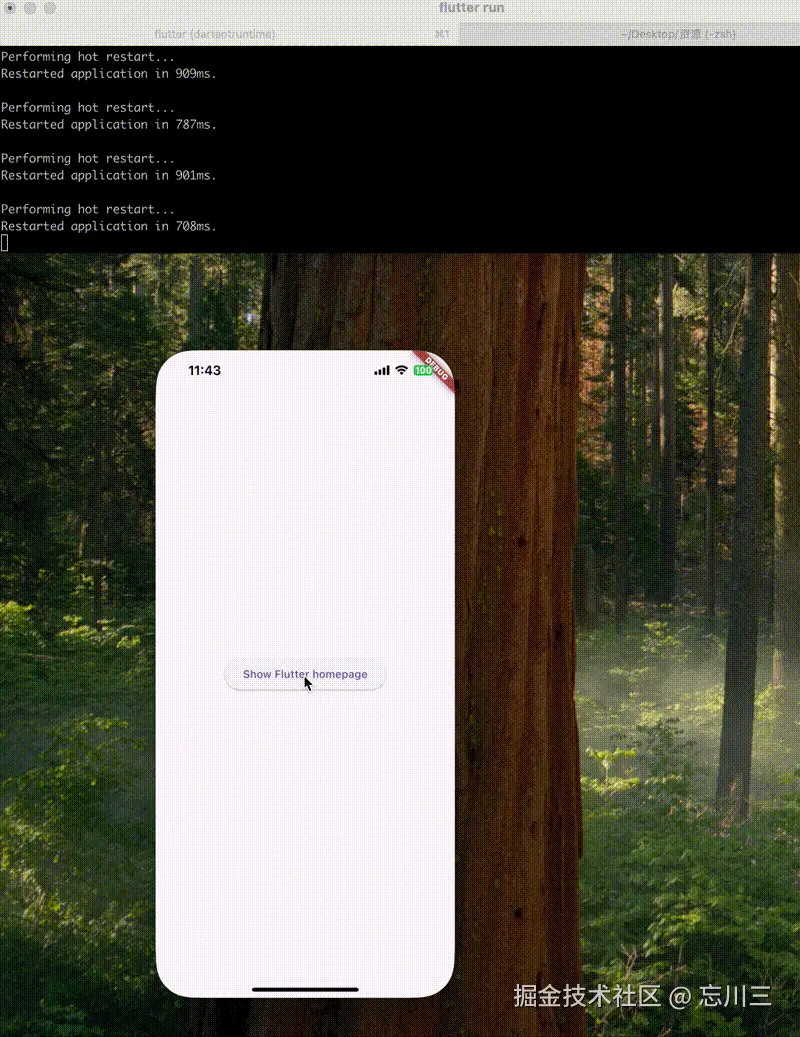Click the grey traffic-light button group area
The height and width of the screenshot is (1037, 800).
pyautogui.click(x=30, y=8)
